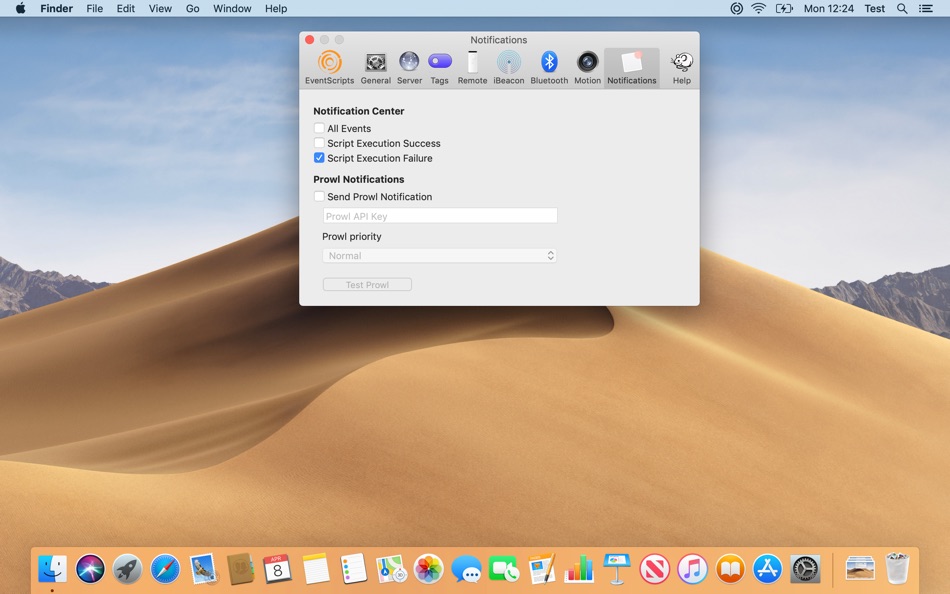Image resolution: width=950 pixels, height=594 pixels.
Task: Click the Test Prowl button
Action: click(x=367, y=284)
